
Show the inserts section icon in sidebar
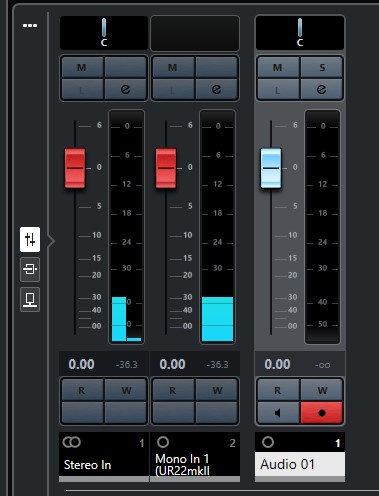[x=30, y=269]
